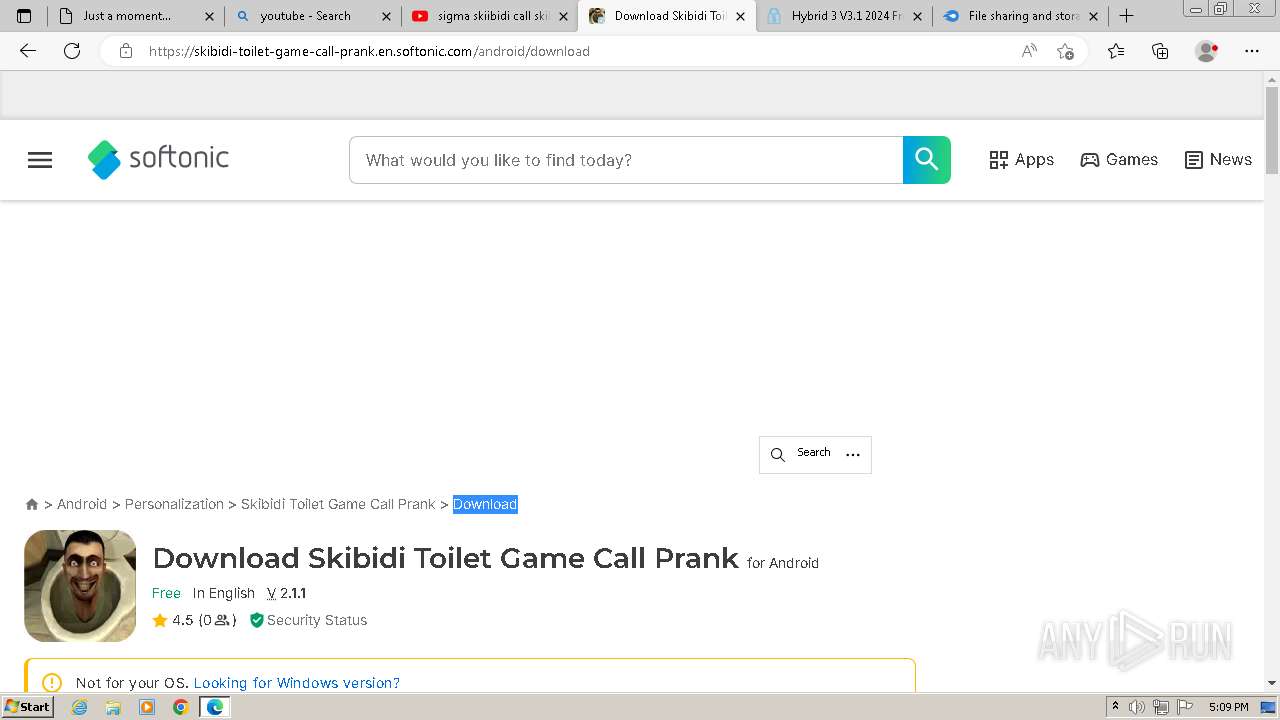This screenshot has height=720, width=1280.
Task: Click the browser back arrow
Action: tap(28, 51)
